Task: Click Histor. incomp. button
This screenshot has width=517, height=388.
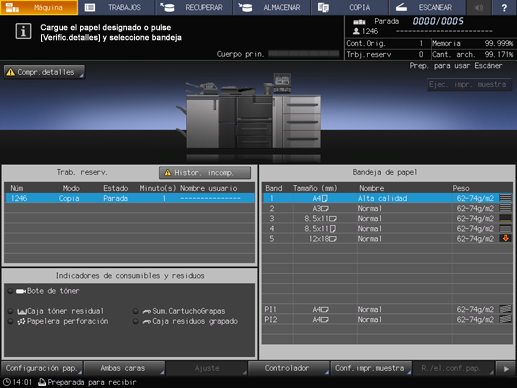Action: (x=205, y=173)
